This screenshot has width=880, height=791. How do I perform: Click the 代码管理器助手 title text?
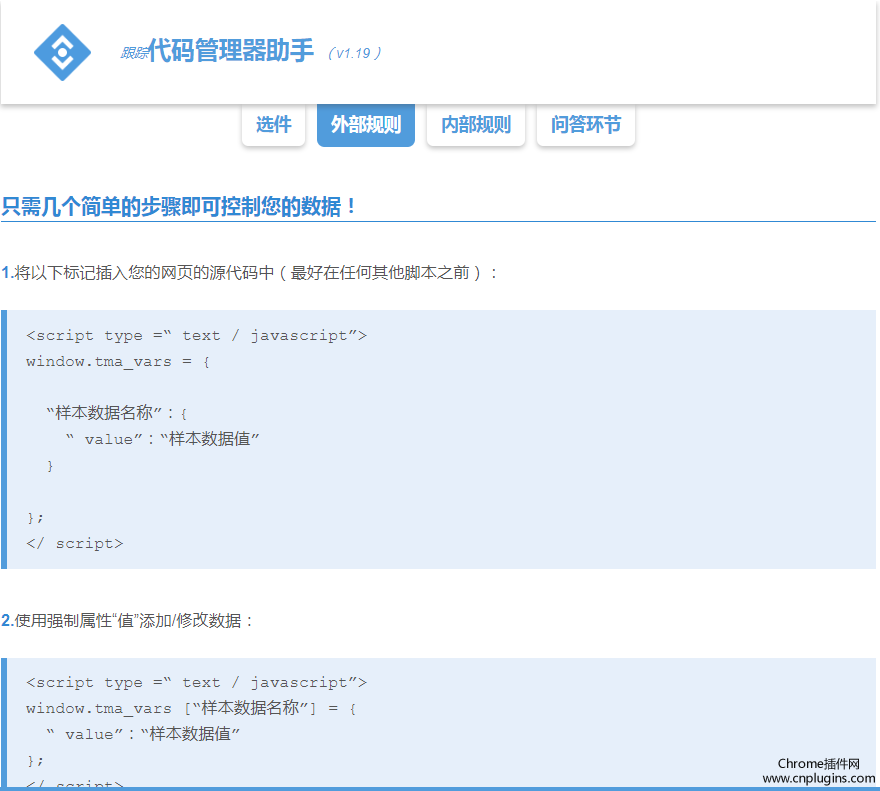pos(231,51)
